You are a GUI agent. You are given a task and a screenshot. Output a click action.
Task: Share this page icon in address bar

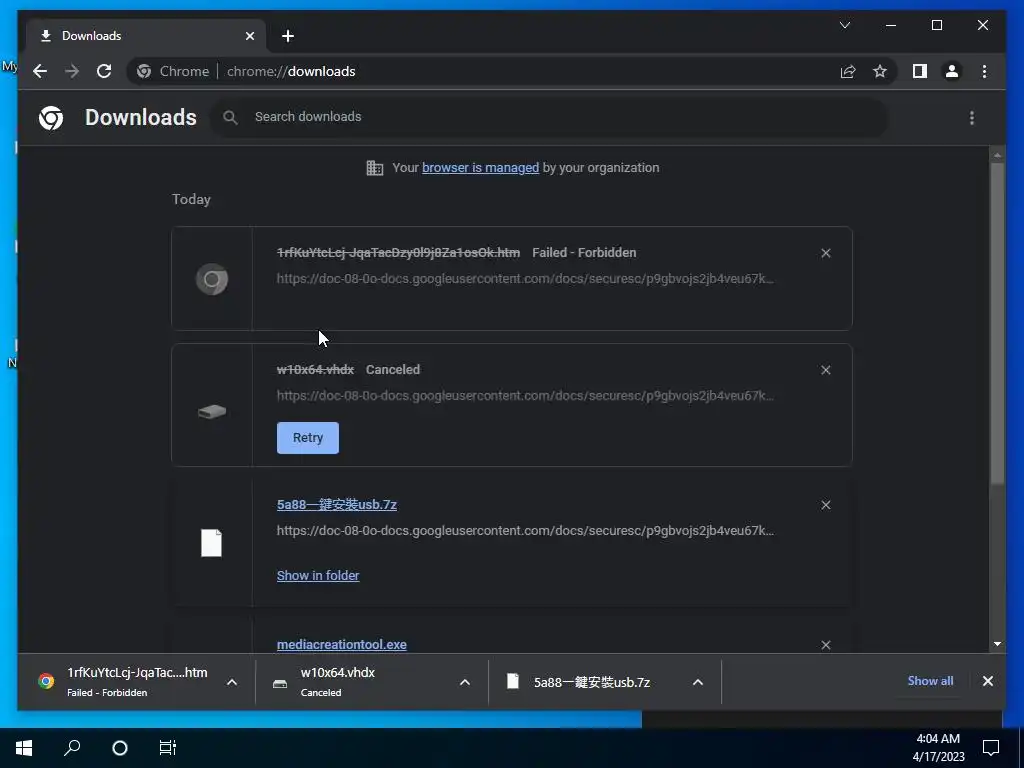coord(848,71)
